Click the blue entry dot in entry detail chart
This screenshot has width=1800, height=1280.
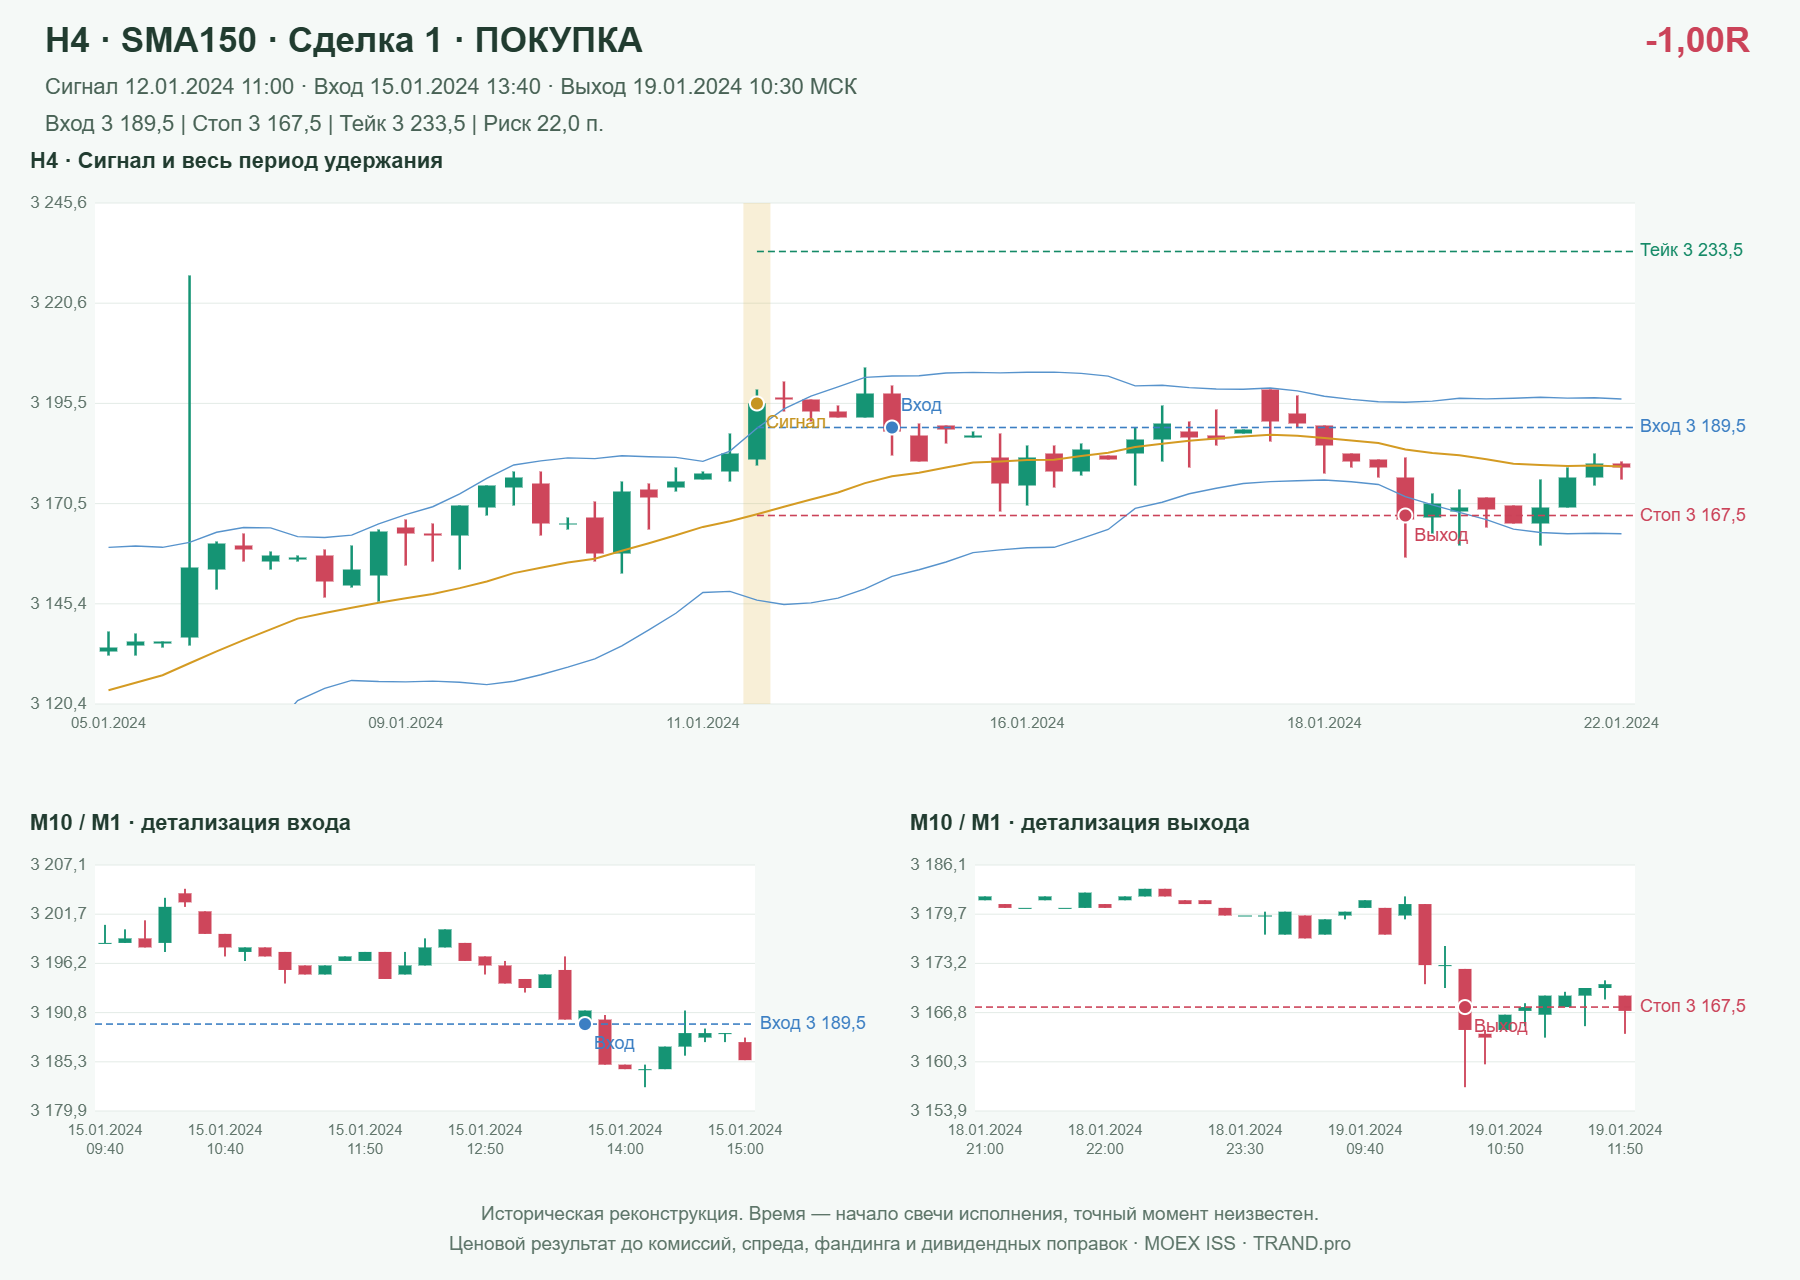(x=585, y=1024)
